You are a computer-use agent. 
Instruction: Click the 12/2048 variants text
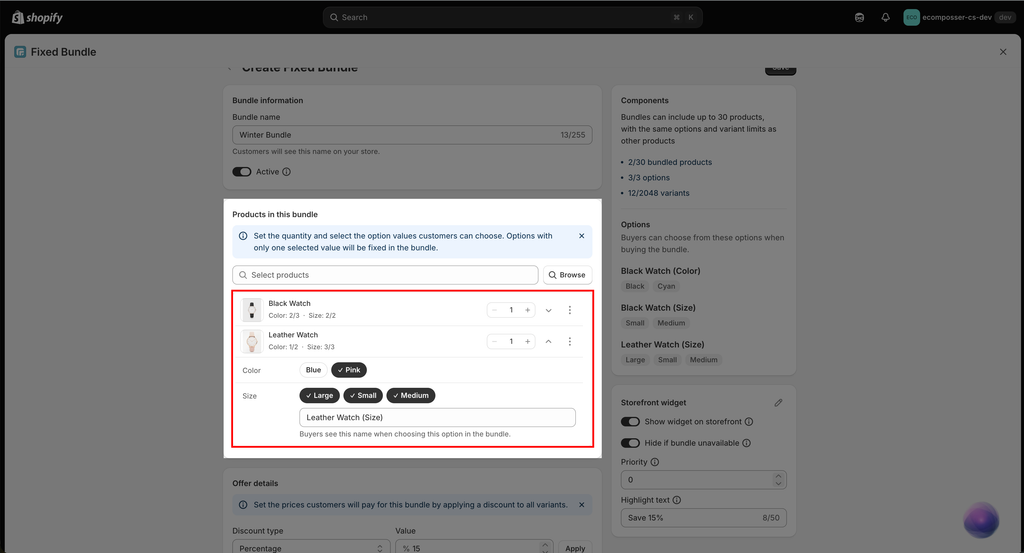click(x=658, y=193)
